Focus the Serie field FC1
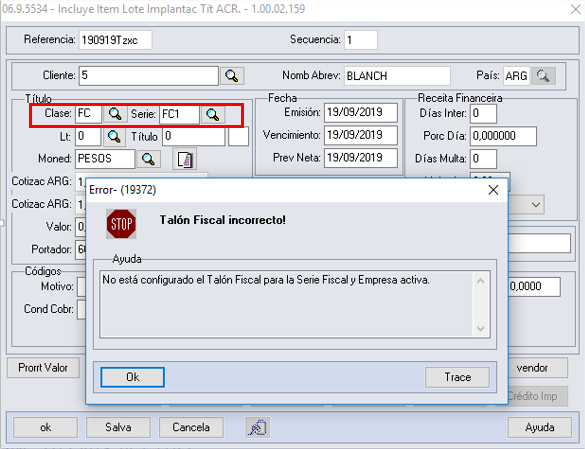The height and width of the screenshot is (449, 585). pyautogui.click(x=179, y=114)
